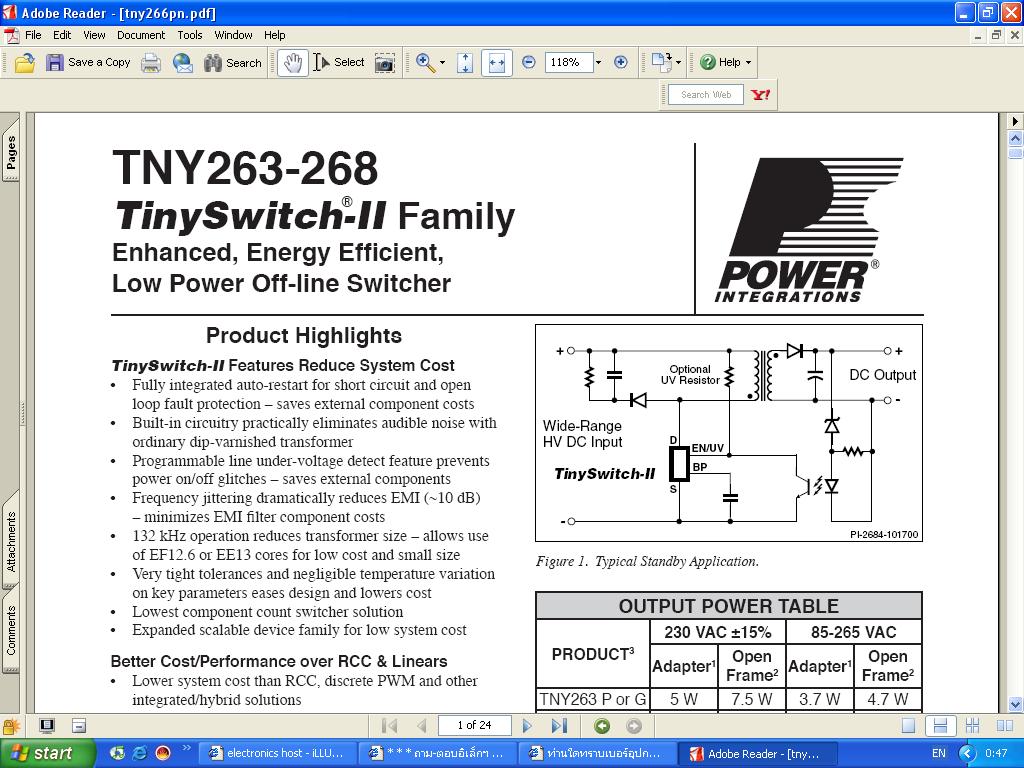This screenshot has height=768, width=1024.
Task: Open the Search binoculars tool
Action: tap(232, 63)
